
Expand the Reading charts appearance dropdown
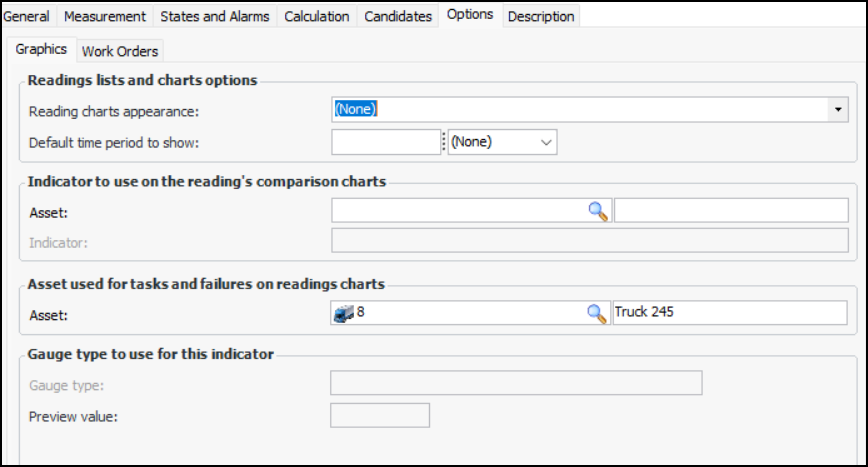[838, 109]
